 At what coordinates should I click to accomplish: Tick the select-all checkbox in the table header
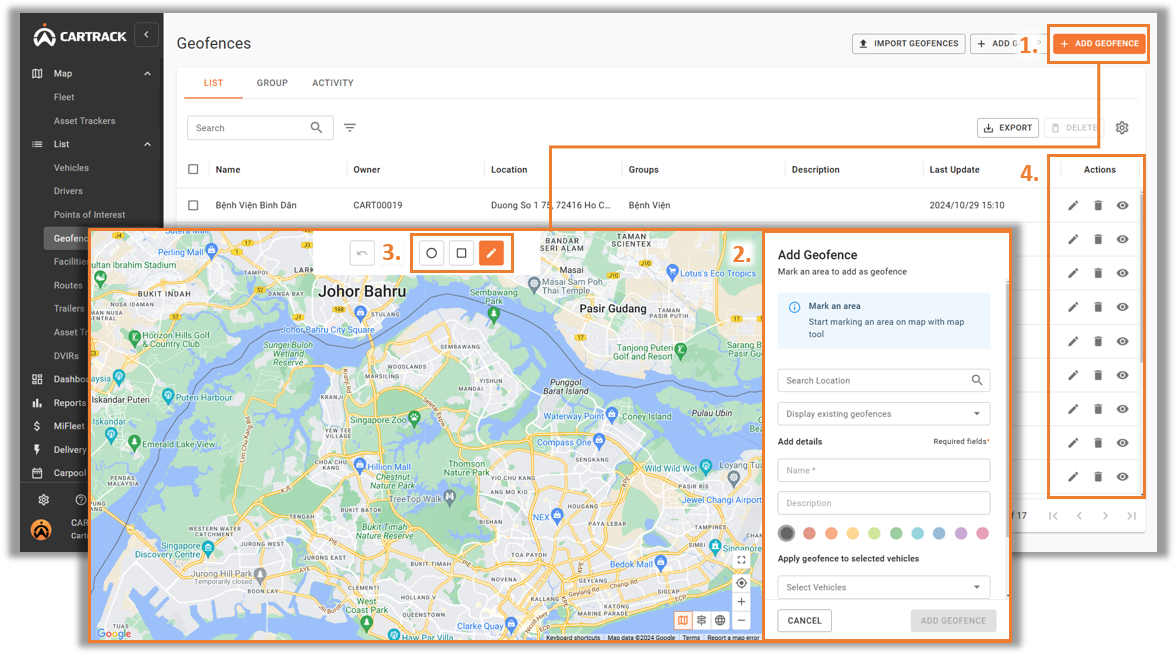coord(193,169)
